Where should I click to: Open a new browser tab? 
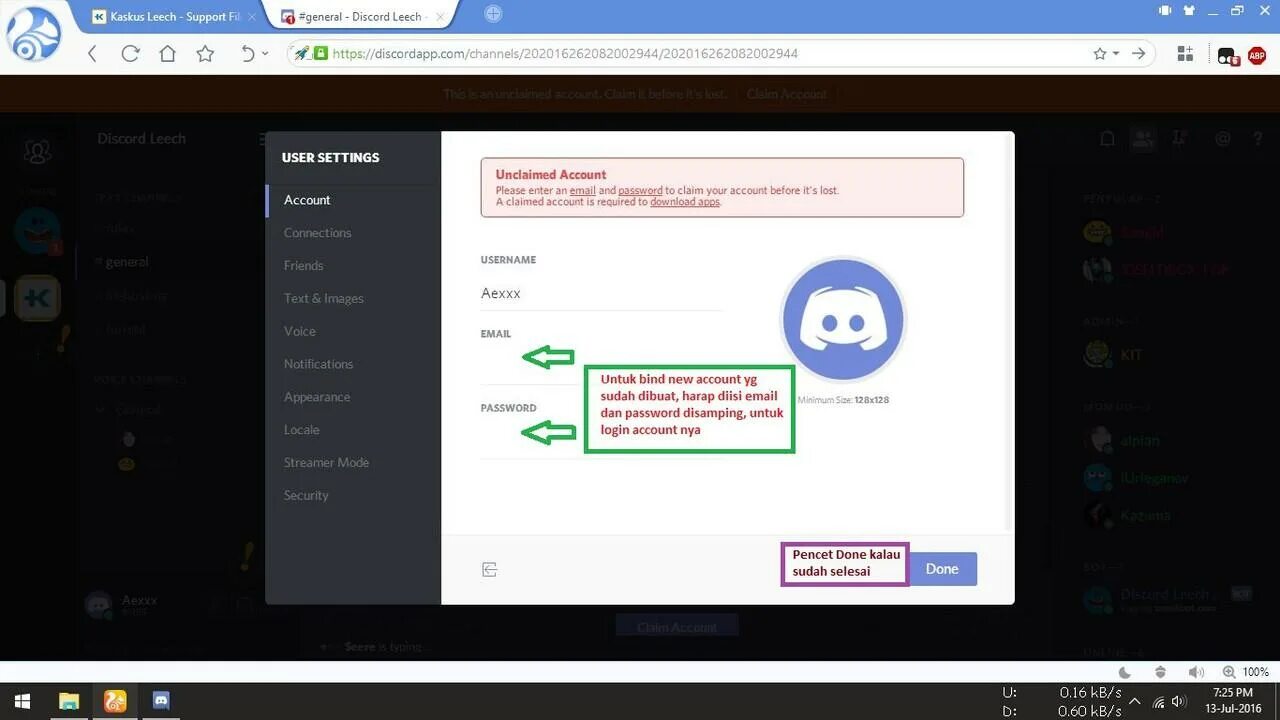pos(493,14)
